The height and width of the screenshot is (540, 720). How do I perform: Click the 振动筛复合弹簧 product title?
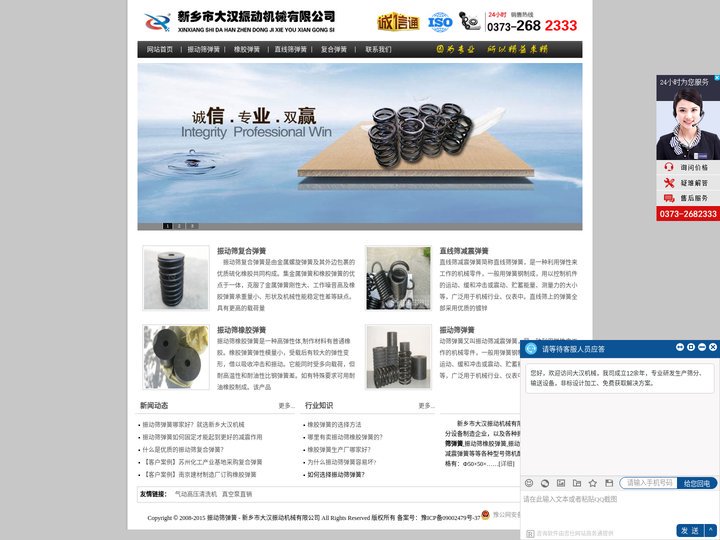click(x=242, y=251)
